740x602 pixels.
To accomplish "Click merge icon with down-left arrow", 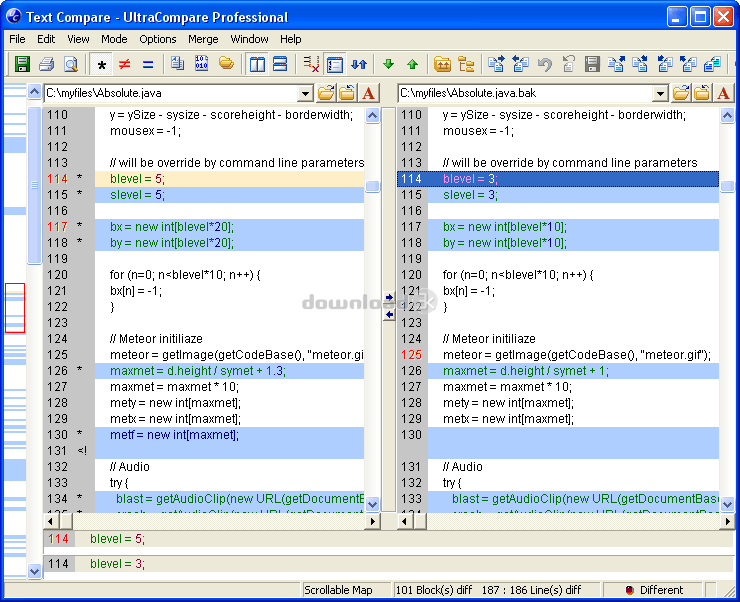I will coord(664,64).
